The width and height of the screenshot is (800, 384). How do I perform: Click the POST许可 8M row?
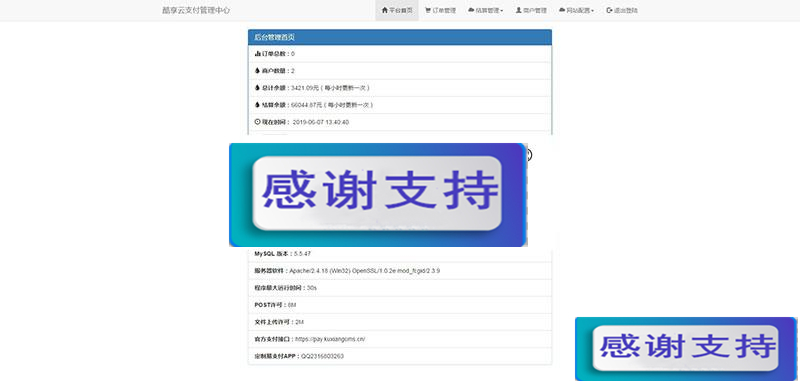click(399, 305)
